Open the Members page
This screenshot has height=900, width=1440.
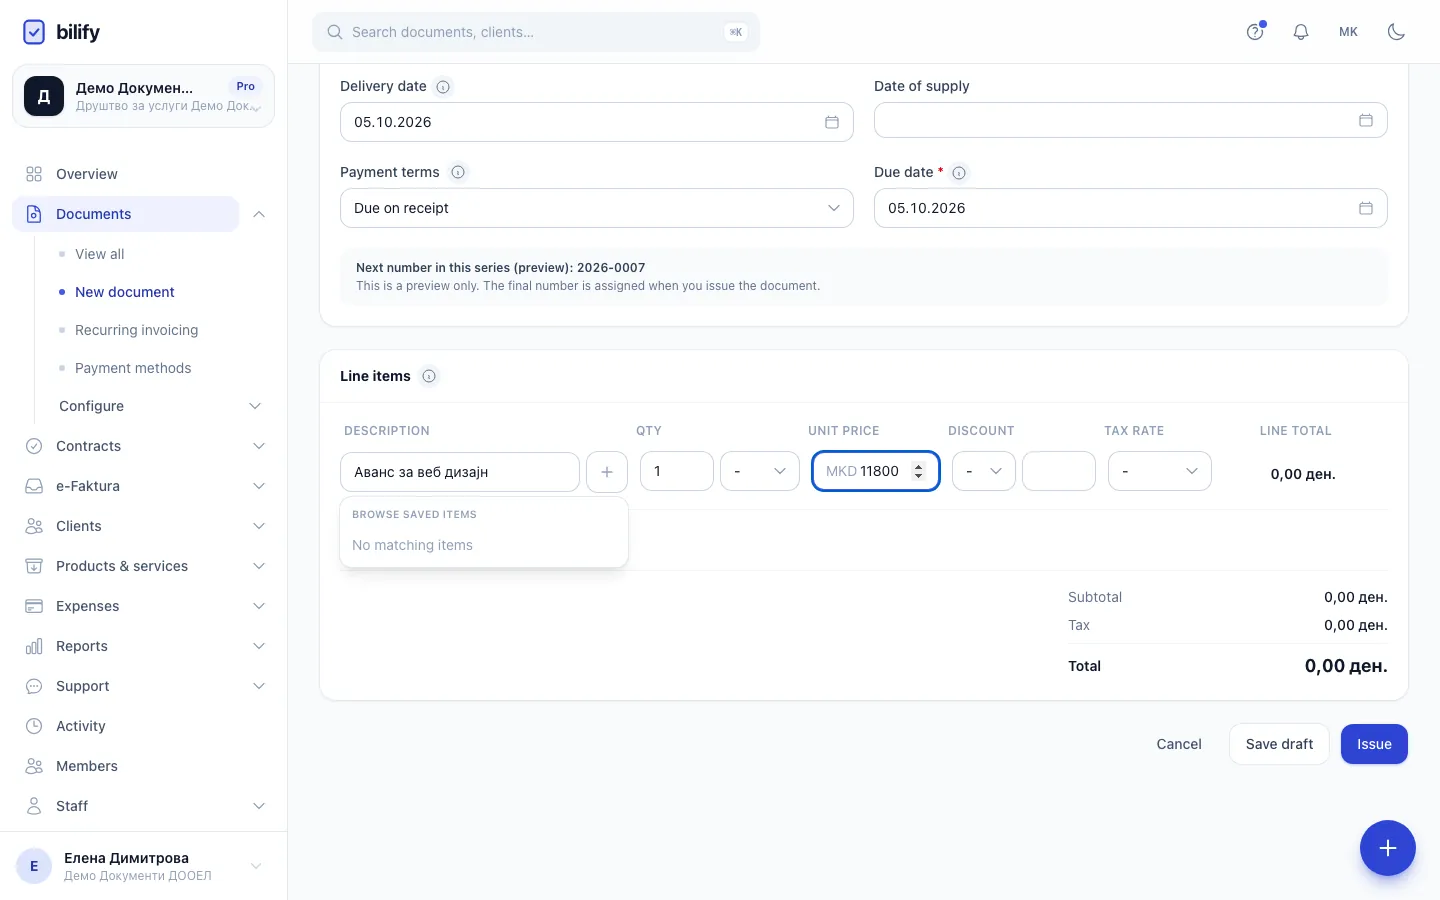coord(87,766)
